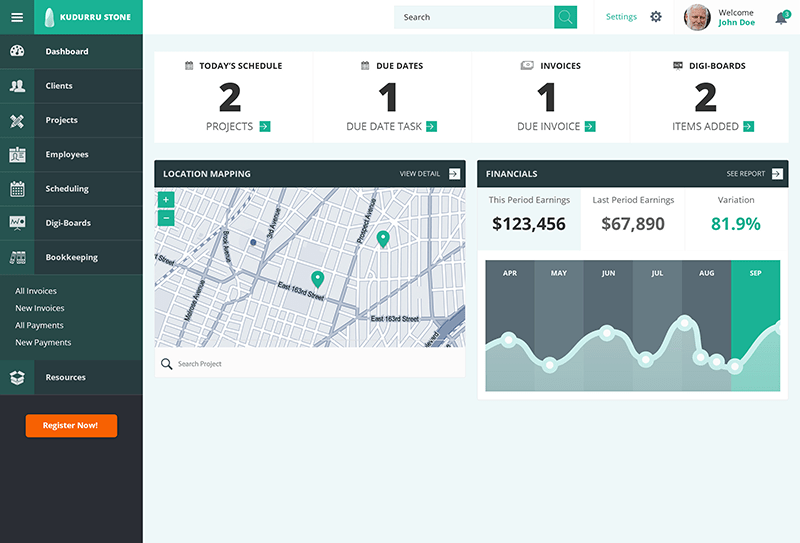Click the Resources box icon

pos(17,378)
